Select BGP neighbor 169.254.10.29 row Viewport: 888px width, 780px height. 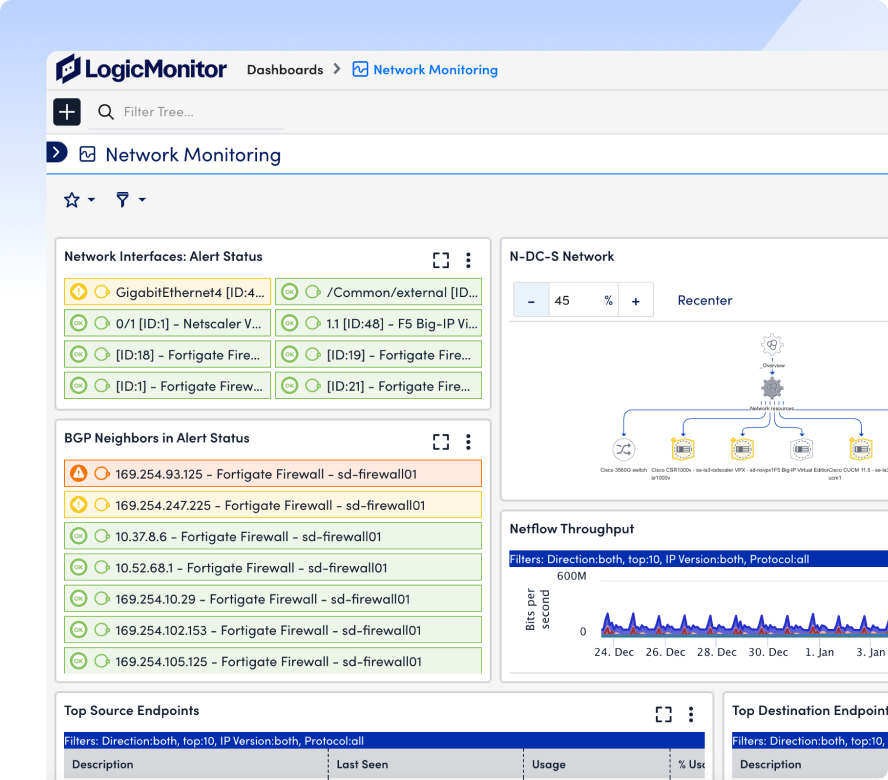point(273,598)
